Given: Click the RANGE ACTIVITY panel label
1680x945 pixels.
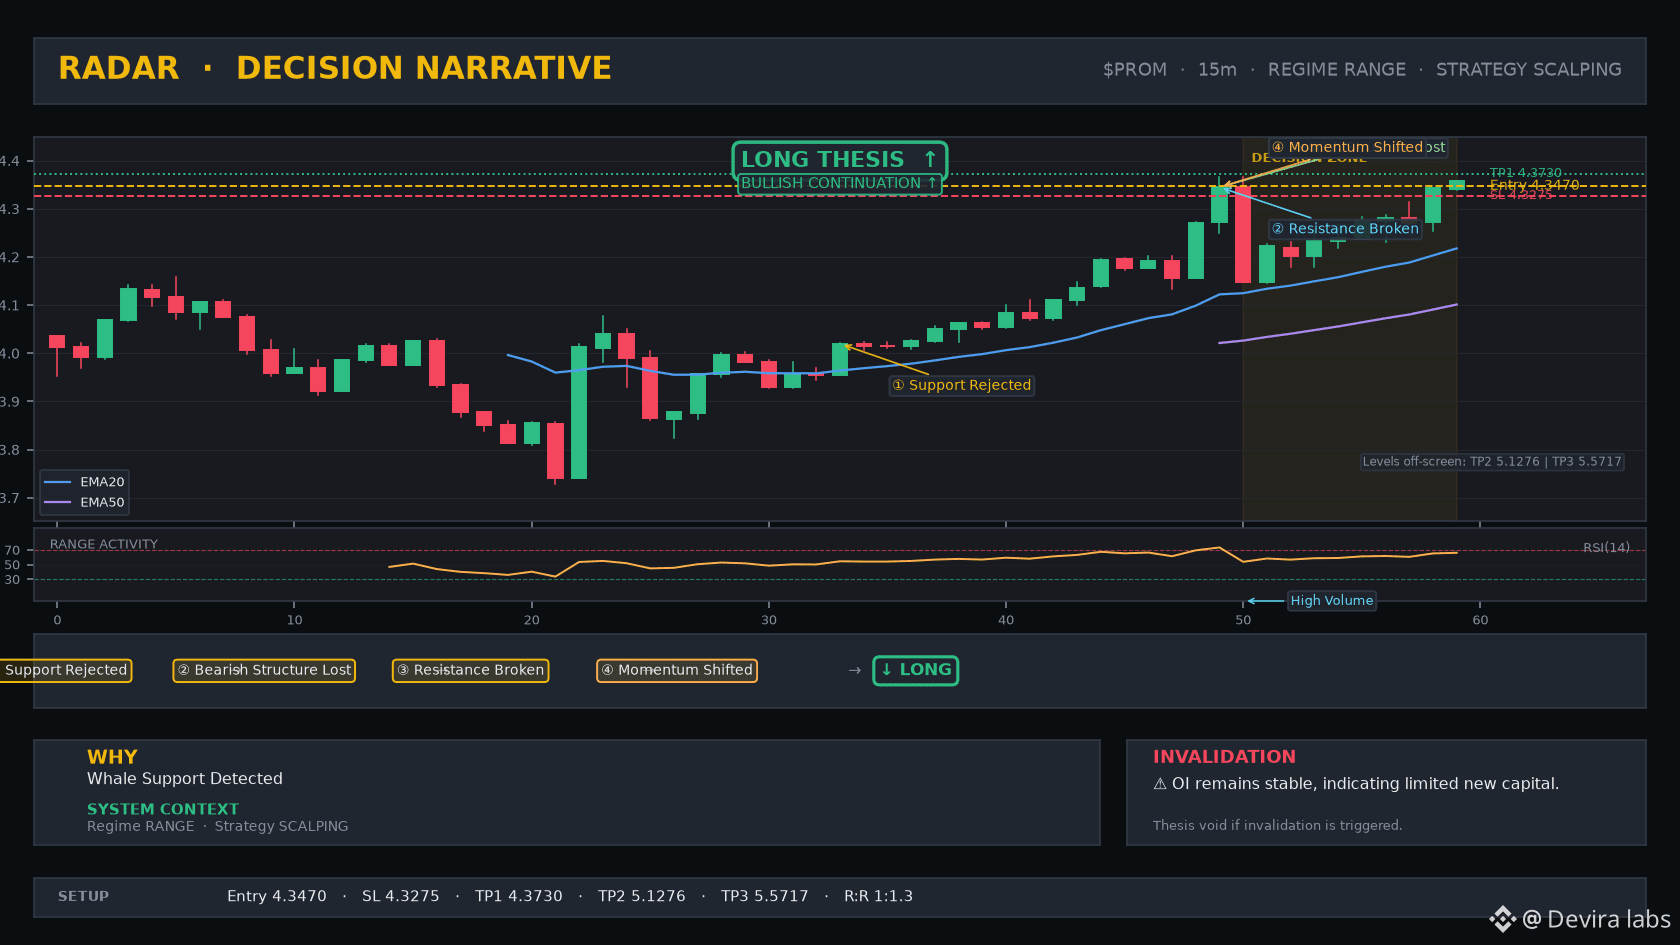Looking at the screenshot, I should pos(104,544).
